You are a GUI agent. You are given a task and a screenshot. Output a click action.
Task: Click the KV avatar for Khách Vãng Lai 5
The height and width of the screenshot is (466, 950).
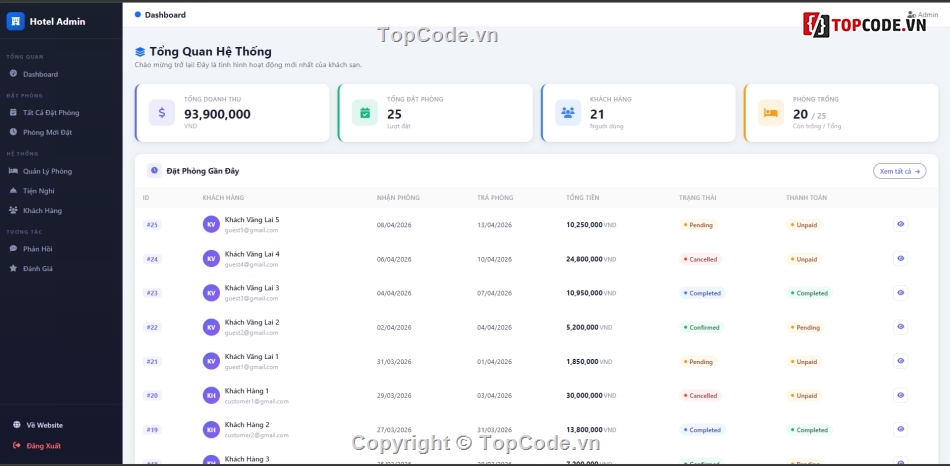[x=211, y=224]
